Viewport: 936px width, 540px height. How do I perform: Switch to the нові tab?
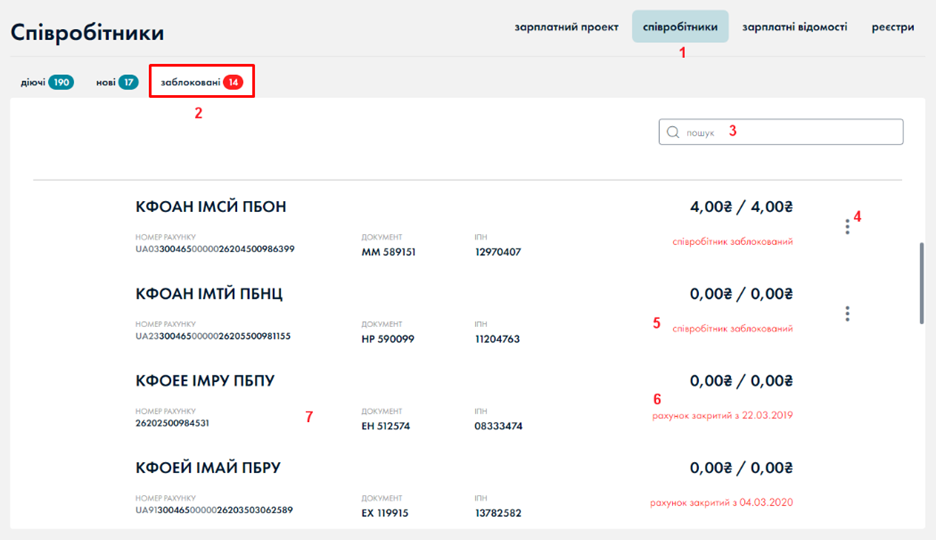[105, 82]
